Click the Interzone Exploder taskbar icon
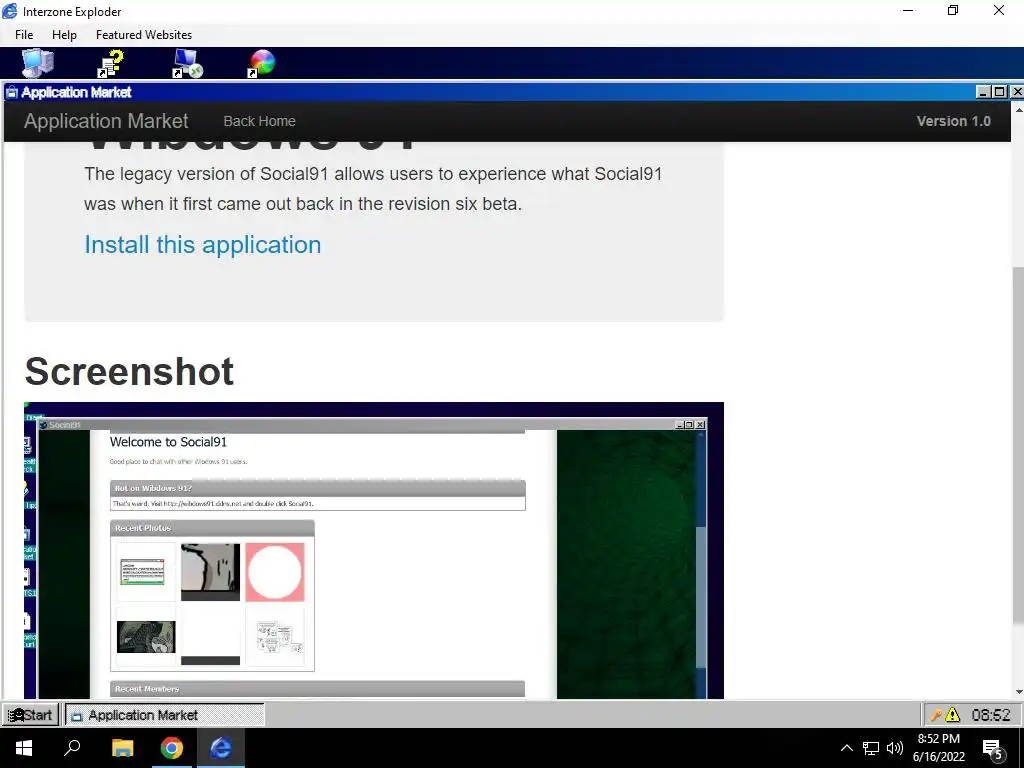Screen dimensions: 1024x768 pyautogui.click(x=221, y=748)
